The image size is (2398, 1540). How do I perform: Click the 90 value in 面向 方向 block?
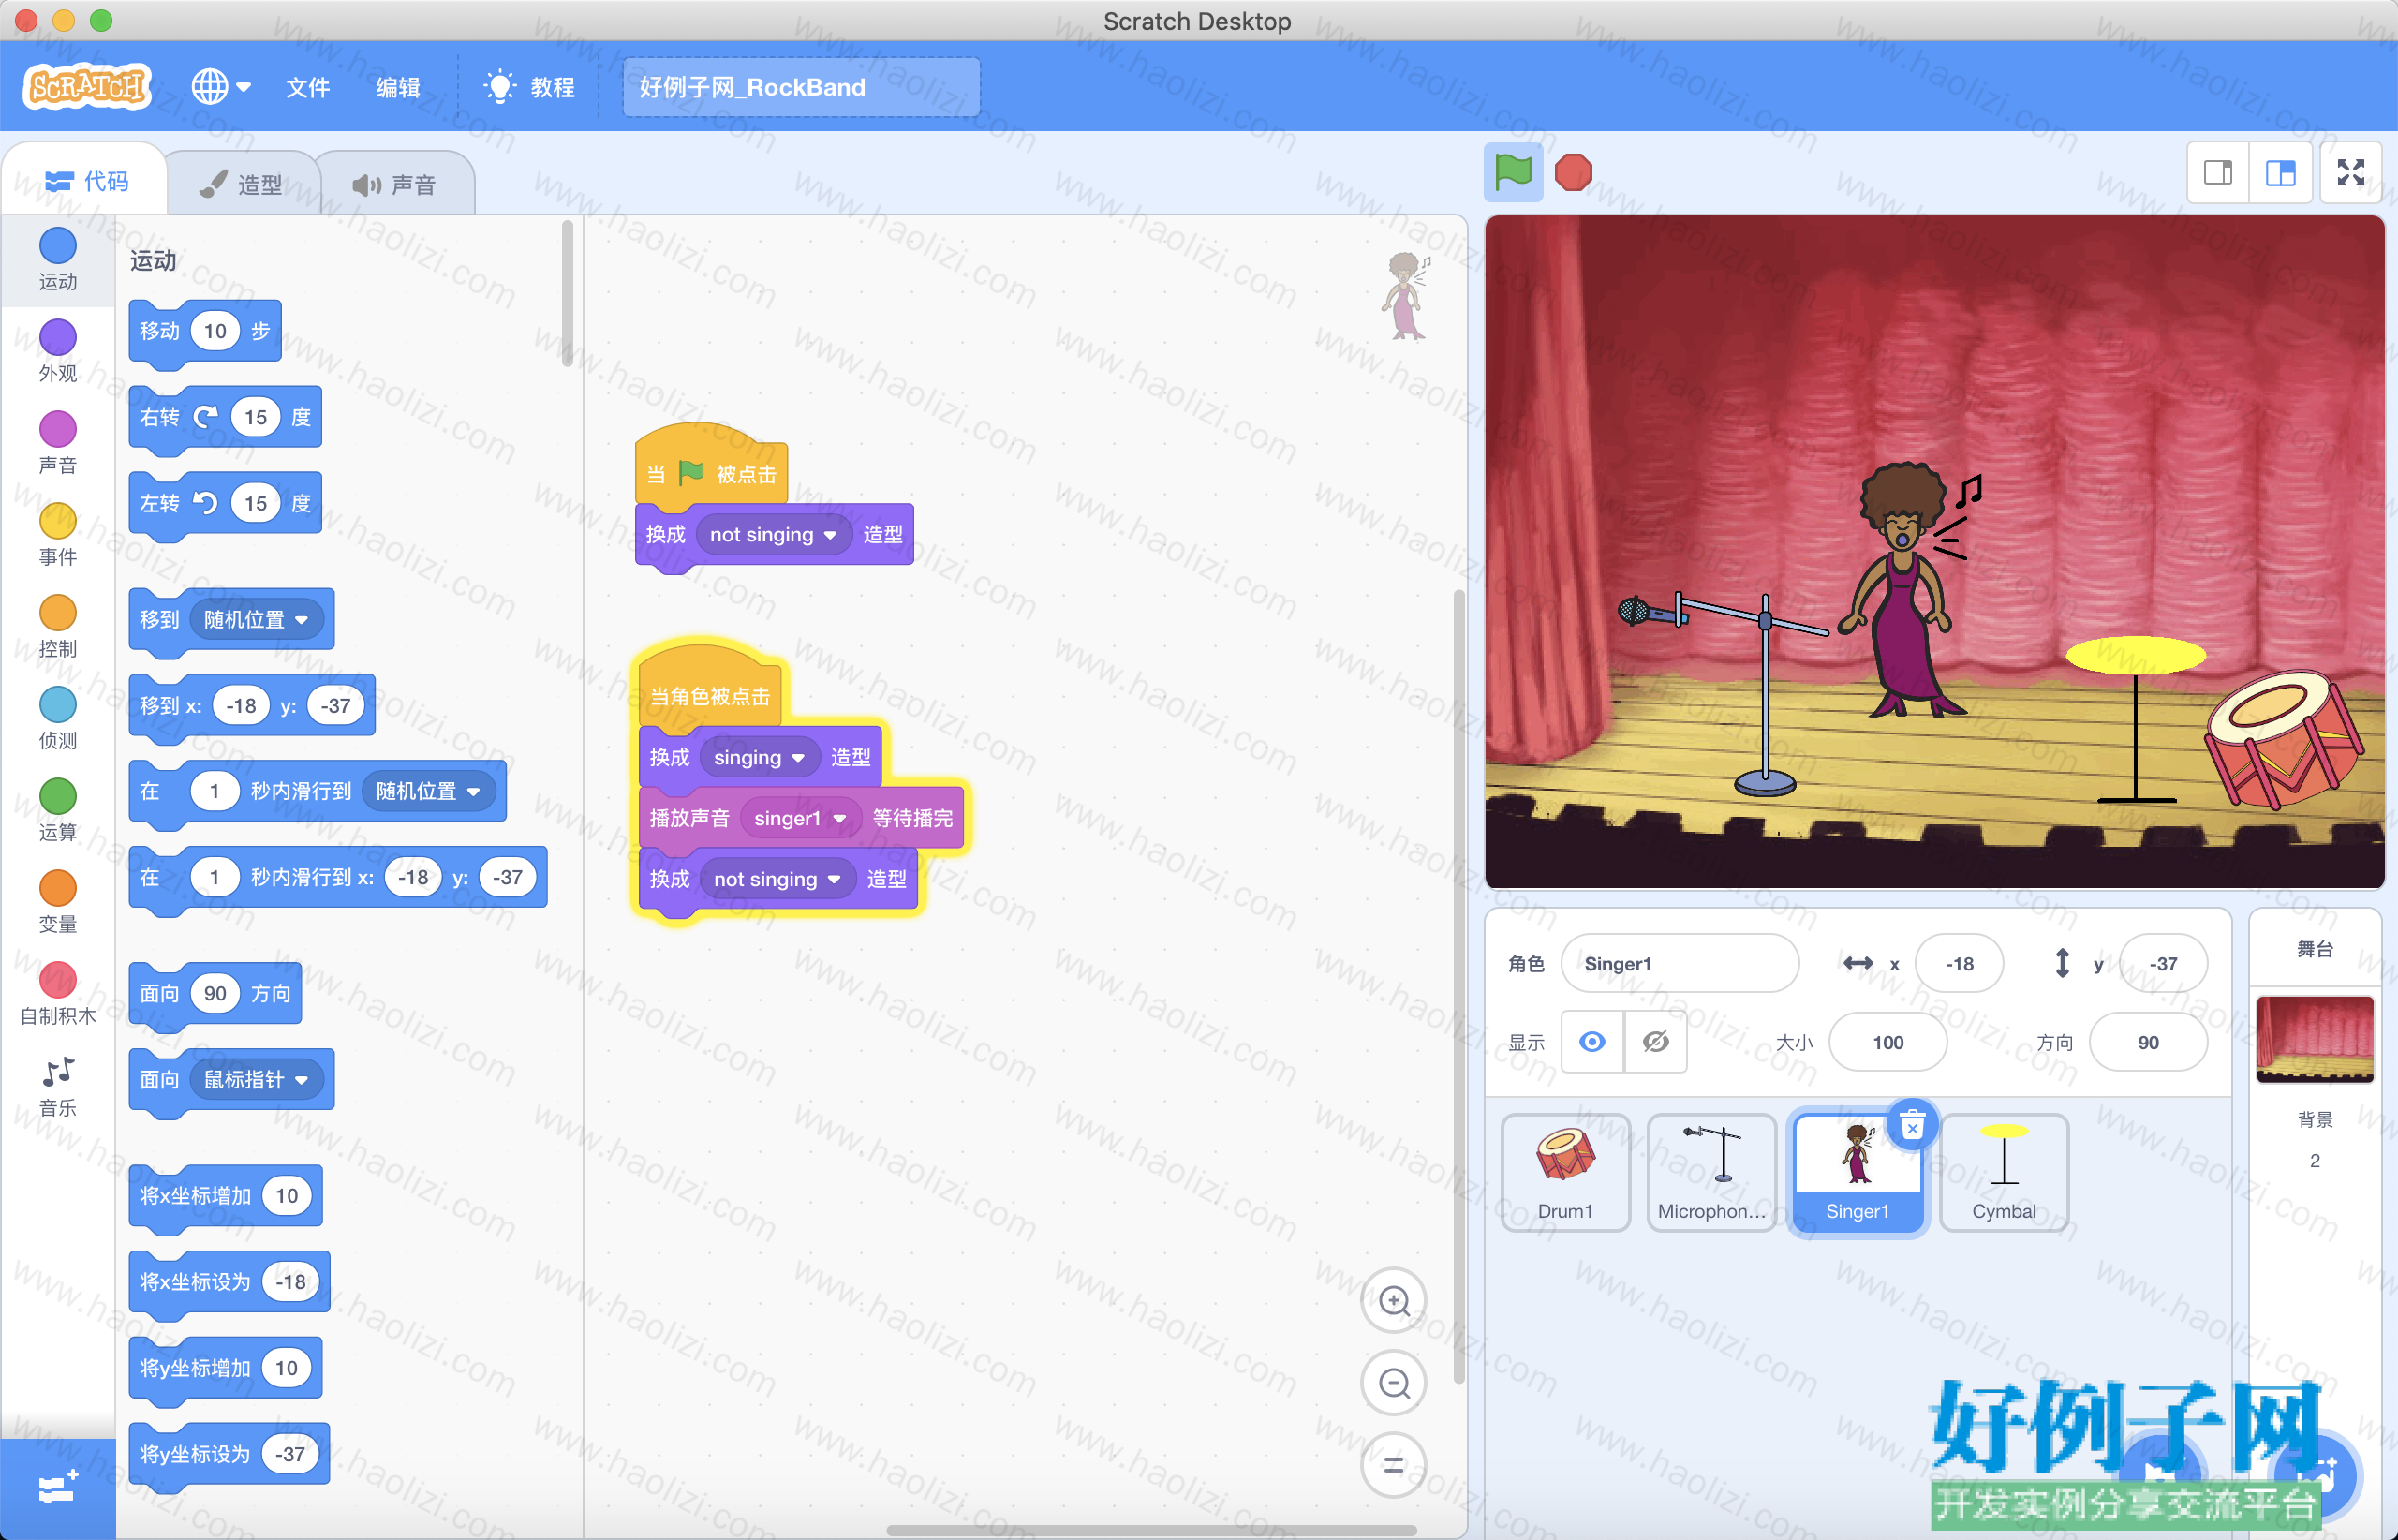pos(215,993)
